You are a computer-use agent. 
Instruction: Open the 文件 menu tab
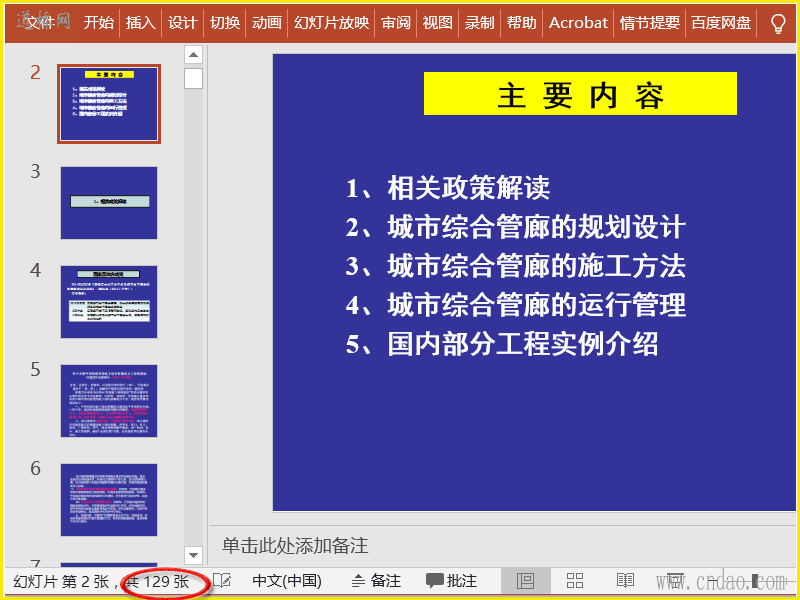[41, 23]
